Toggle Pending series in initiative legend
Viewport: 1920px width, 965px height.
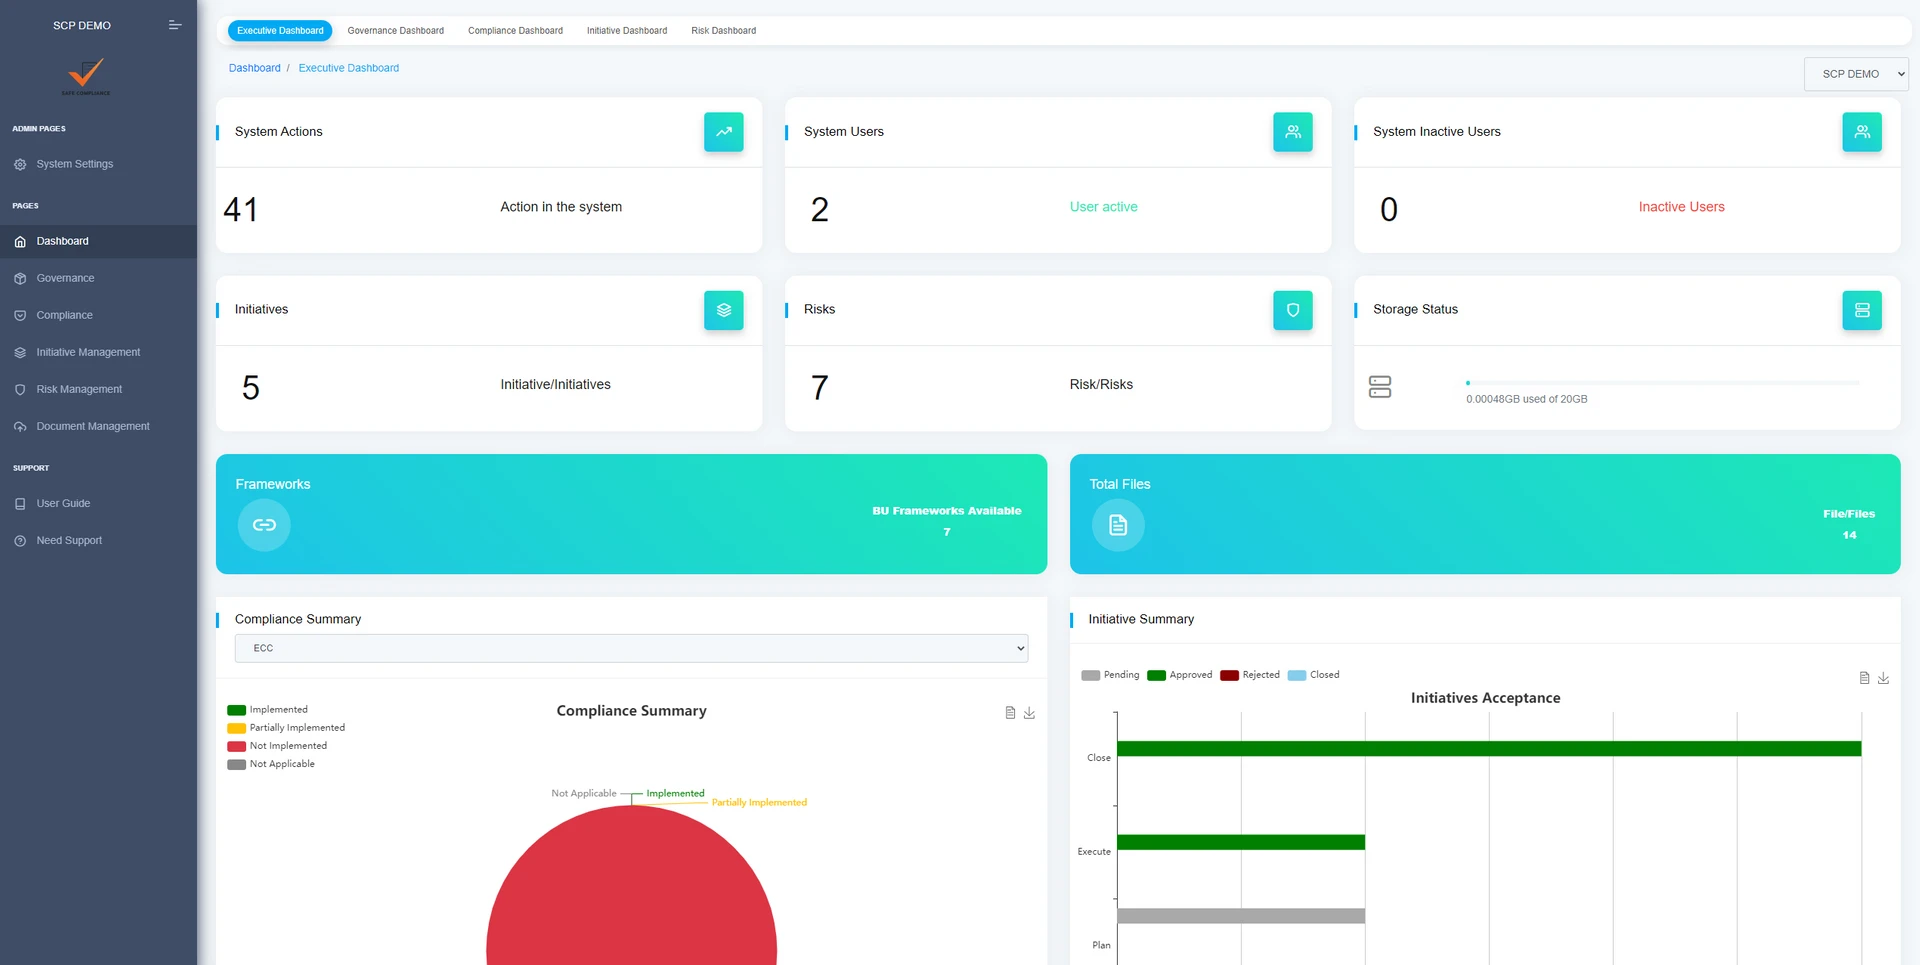1110,675
